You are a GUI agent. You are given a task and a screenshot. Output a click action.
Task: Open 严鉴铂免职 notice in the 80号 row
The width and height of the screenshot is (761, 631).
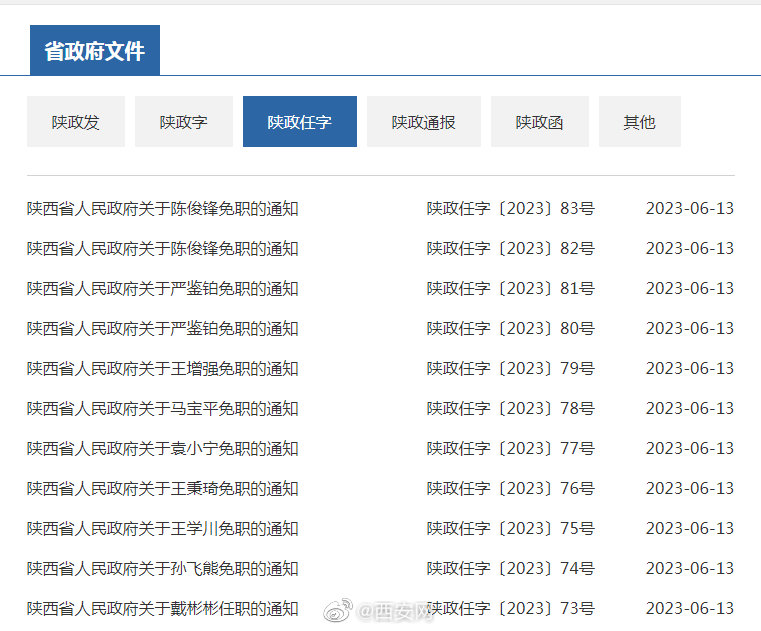pos(163,329)
